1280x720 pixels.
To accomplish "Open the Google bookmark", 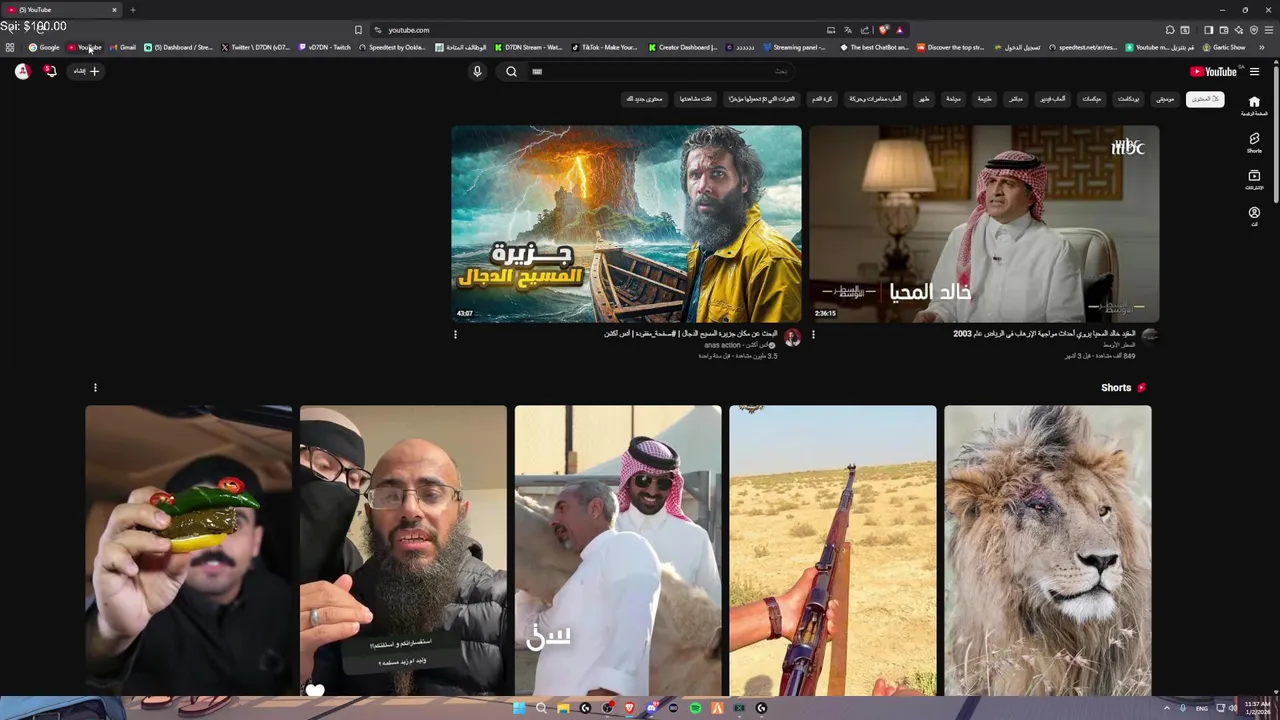I will (44, 47).
